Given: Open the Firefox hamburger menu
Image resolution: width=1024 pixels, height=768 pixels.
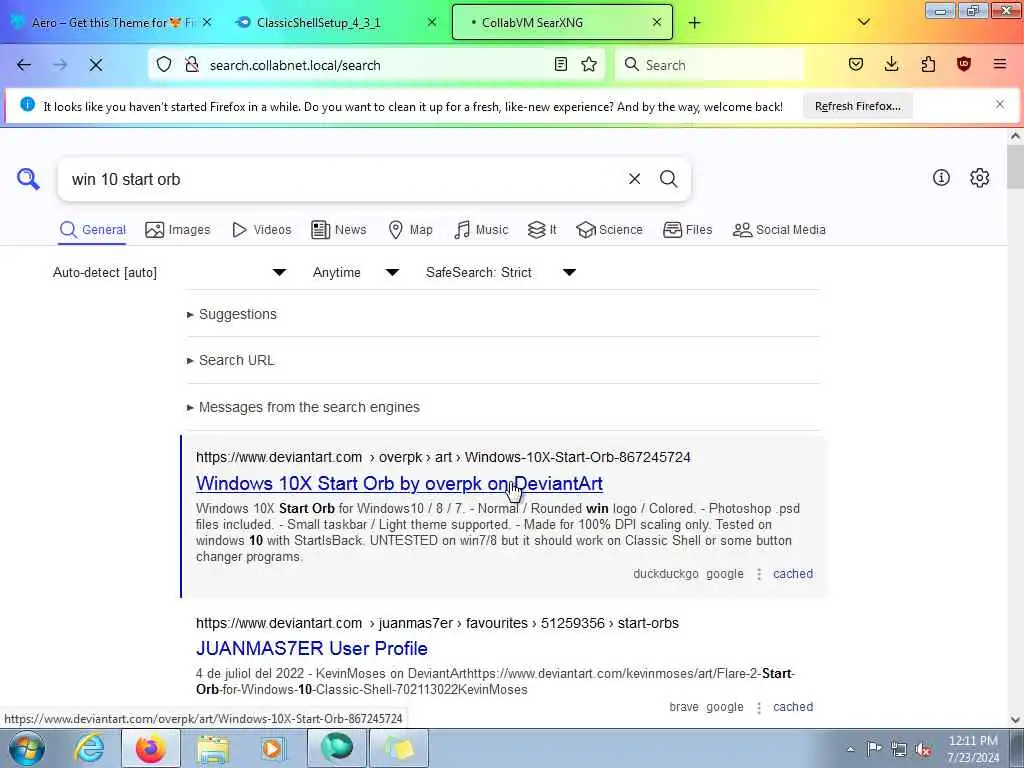Looking at the screenshot, I should tap(1000, 64).
